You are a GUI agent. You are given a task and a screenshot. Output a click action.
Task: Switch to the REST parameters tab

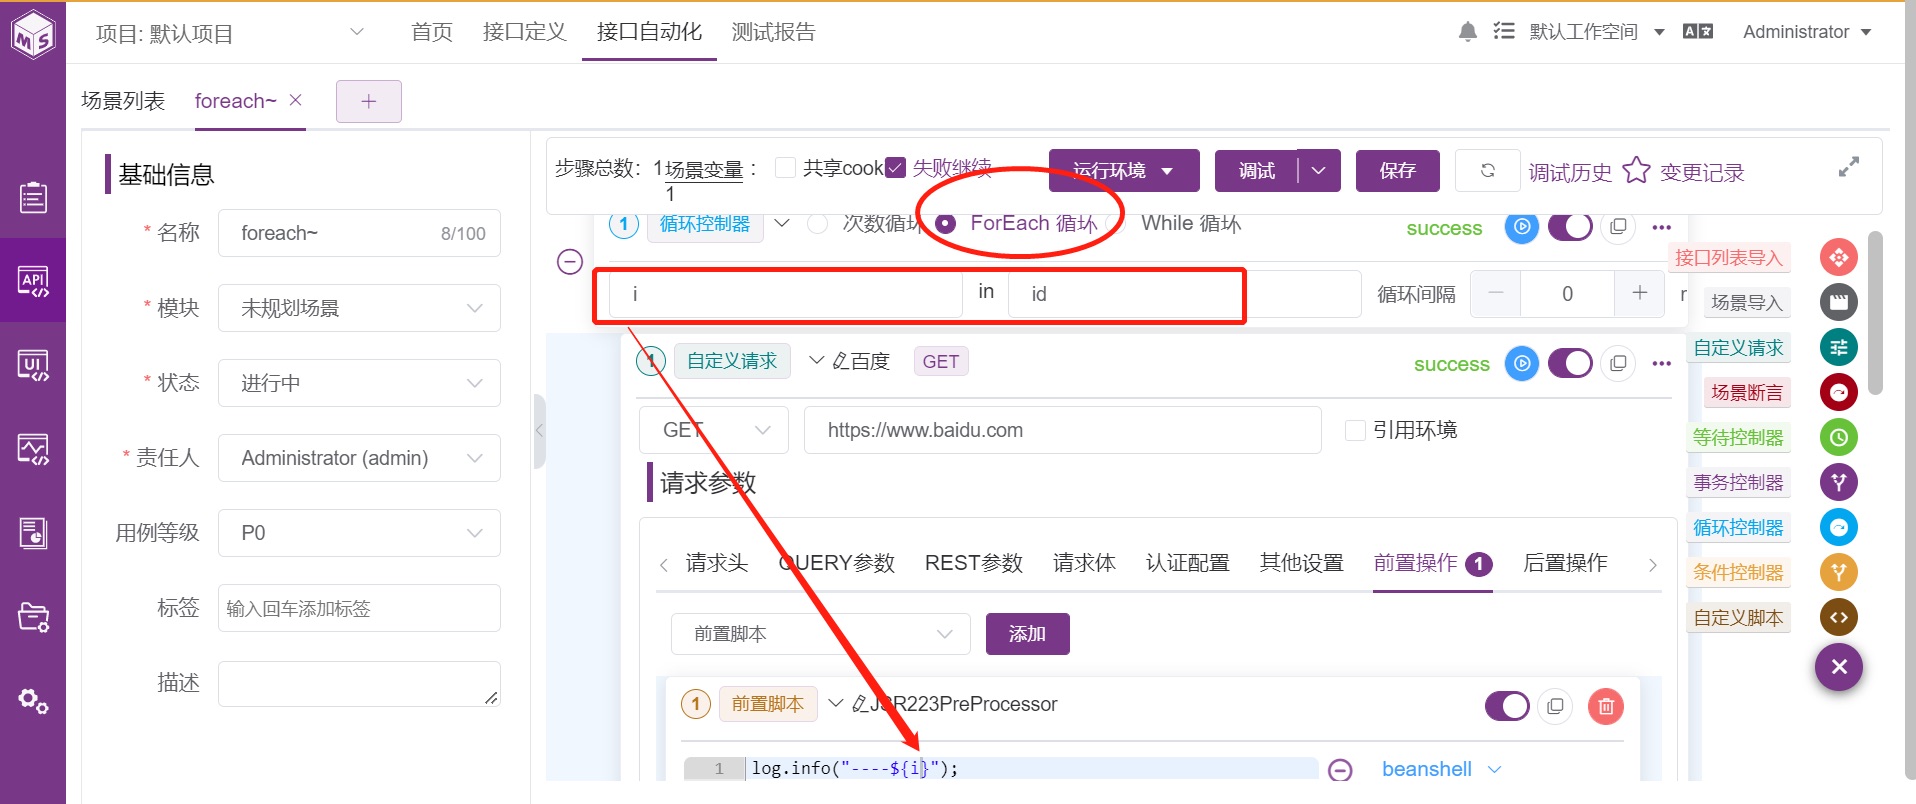coord(974,563)
